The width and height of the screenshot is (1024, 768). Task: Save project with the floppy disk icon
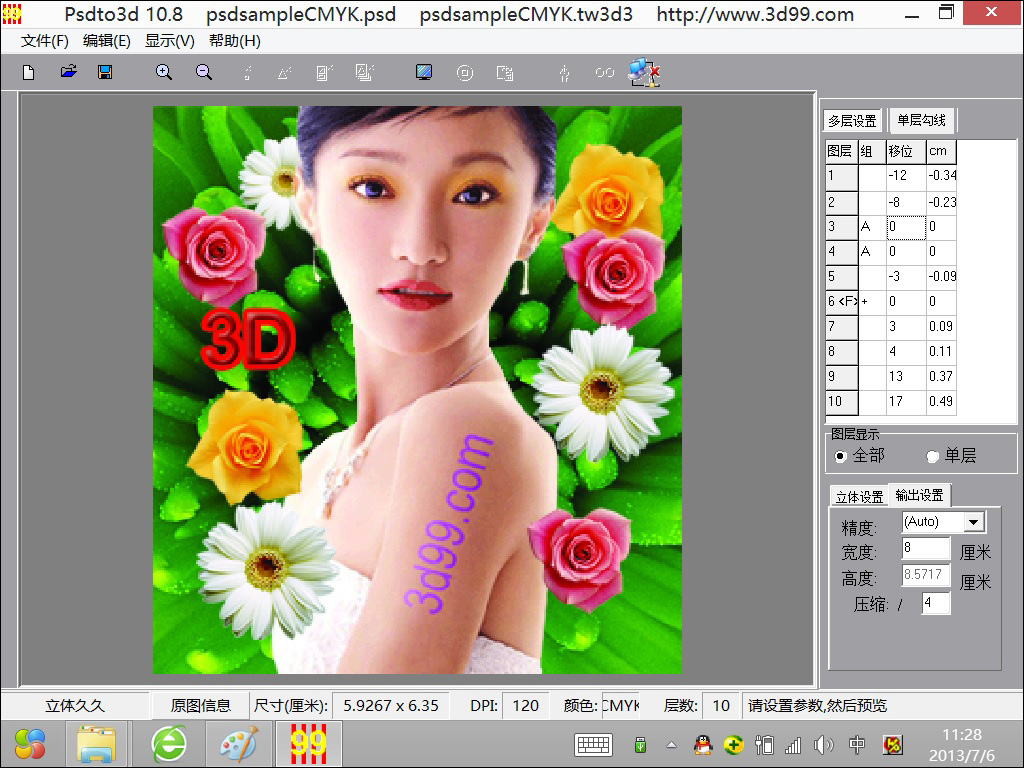coord(105,72)
